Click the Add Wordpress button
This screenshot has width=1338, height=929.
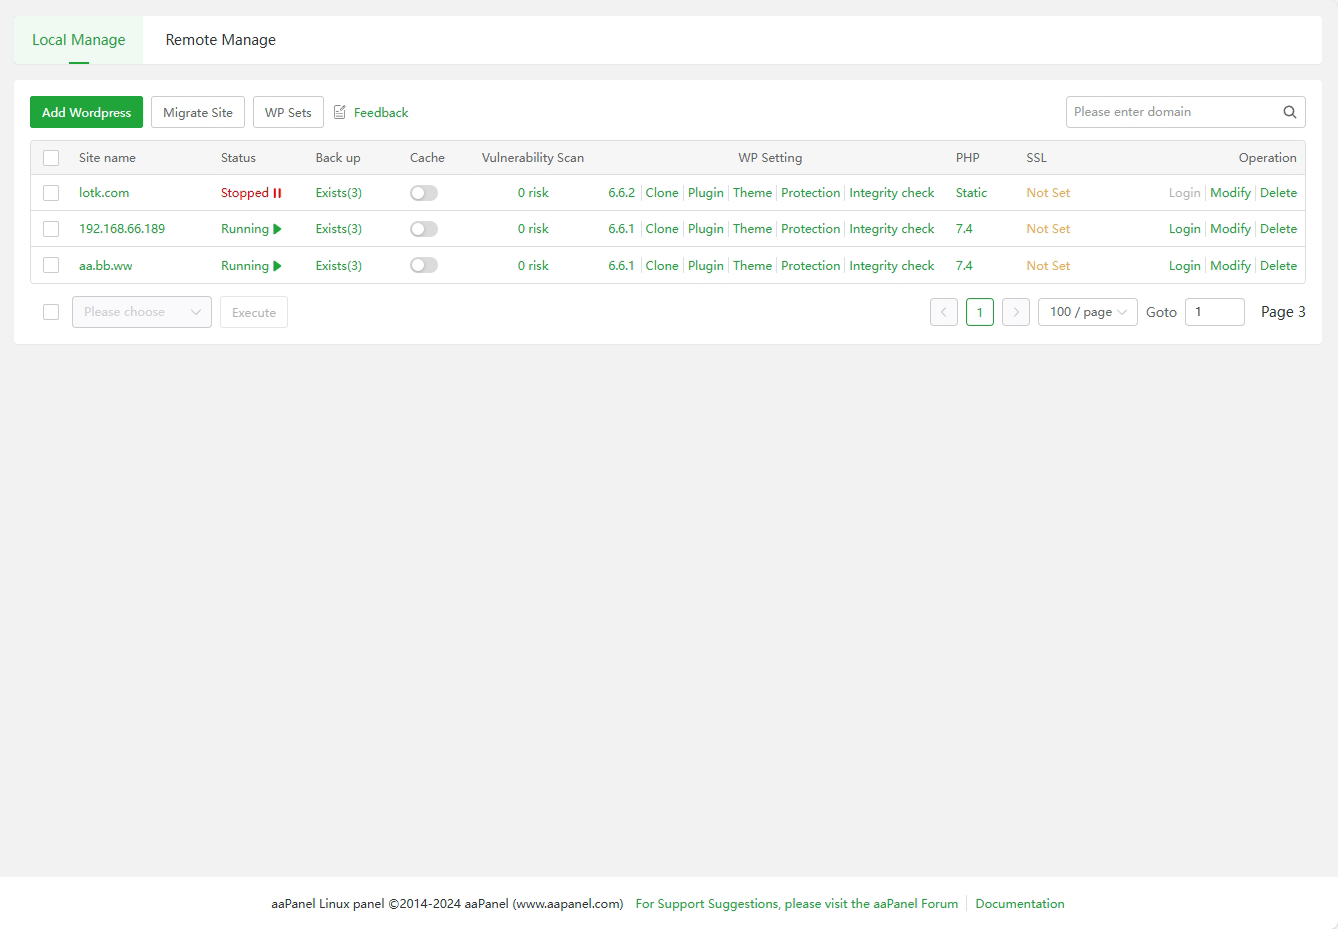point(86,112)
